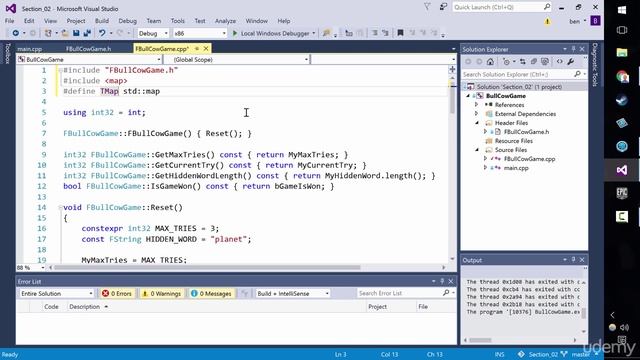This screenshot has width=640, height=360.
Task: Click the Home icon in Solution Explorer
Action: click(490, 62)
